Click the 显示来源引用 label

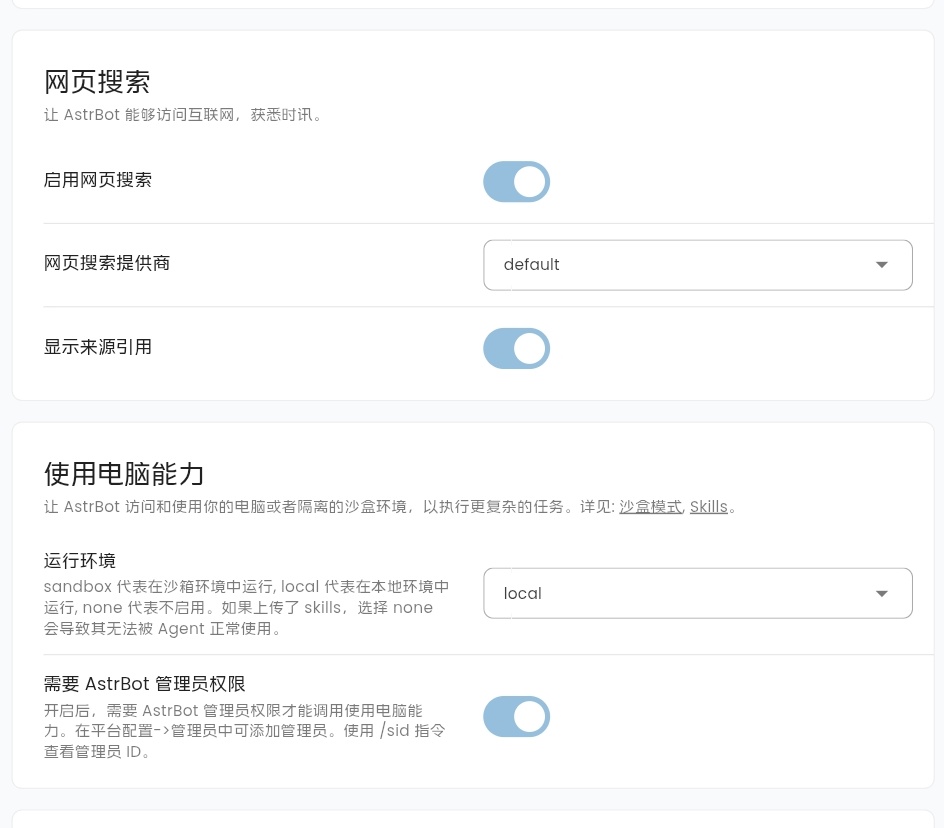click(98, 347)
